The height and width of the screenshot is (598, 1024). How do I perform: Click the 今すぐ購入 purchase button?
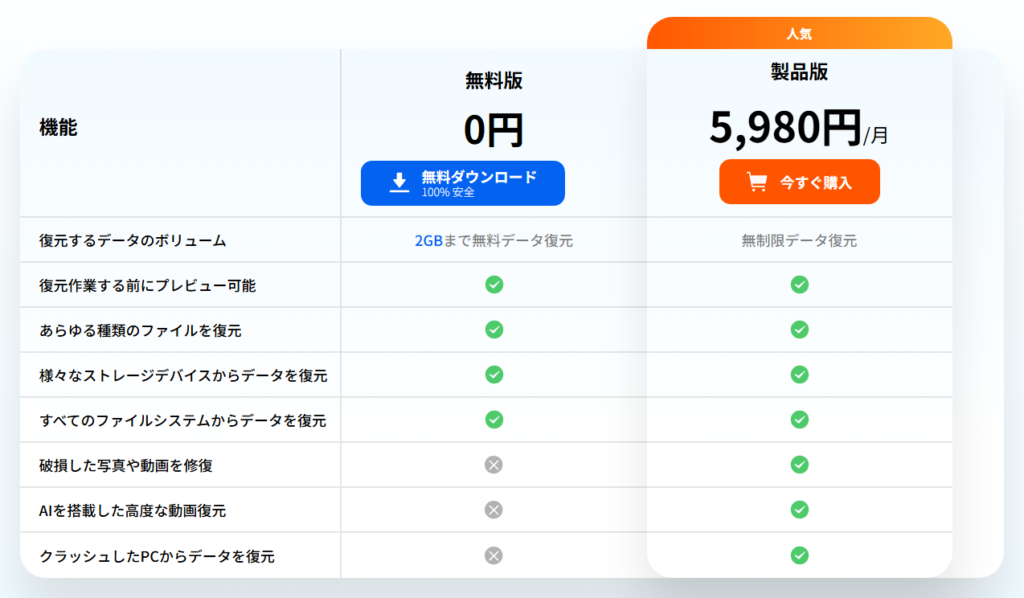pos(799,182)
